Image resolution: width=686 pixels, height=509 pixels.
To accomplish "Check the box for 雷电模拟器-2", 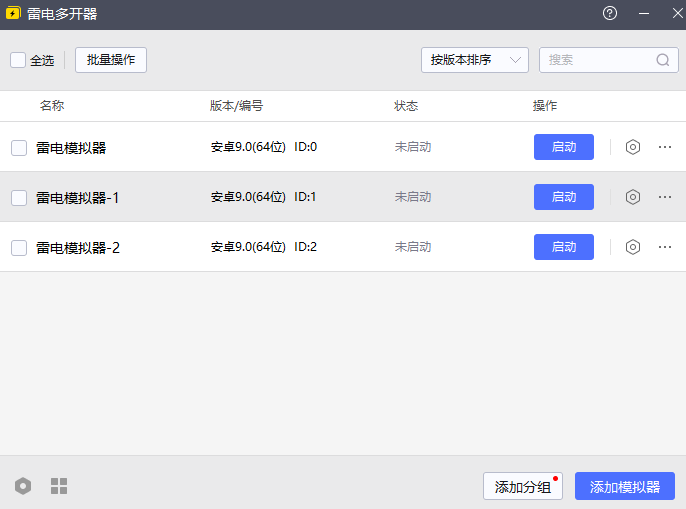I will [19, 248].
